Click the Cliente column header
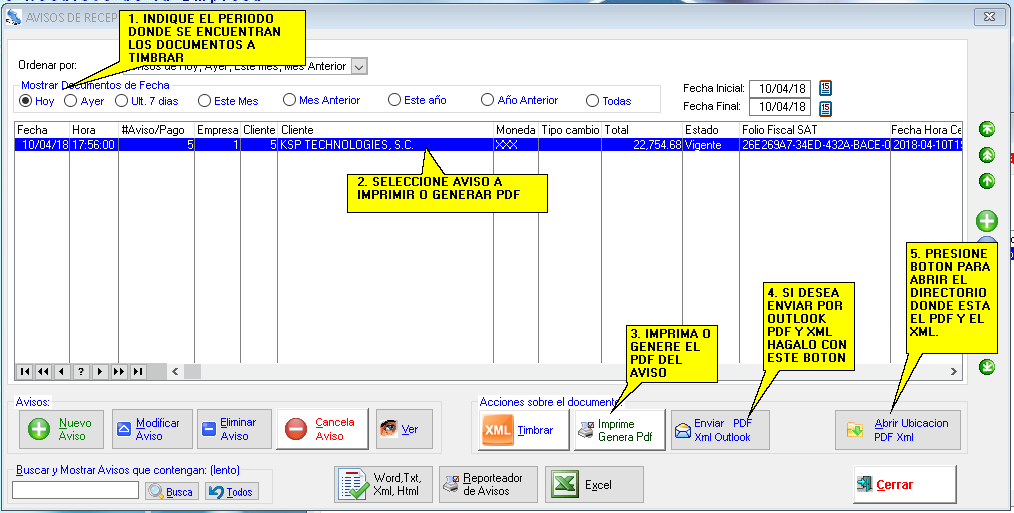The height and width of the screenshot is (513, 1014). [385, 130]
